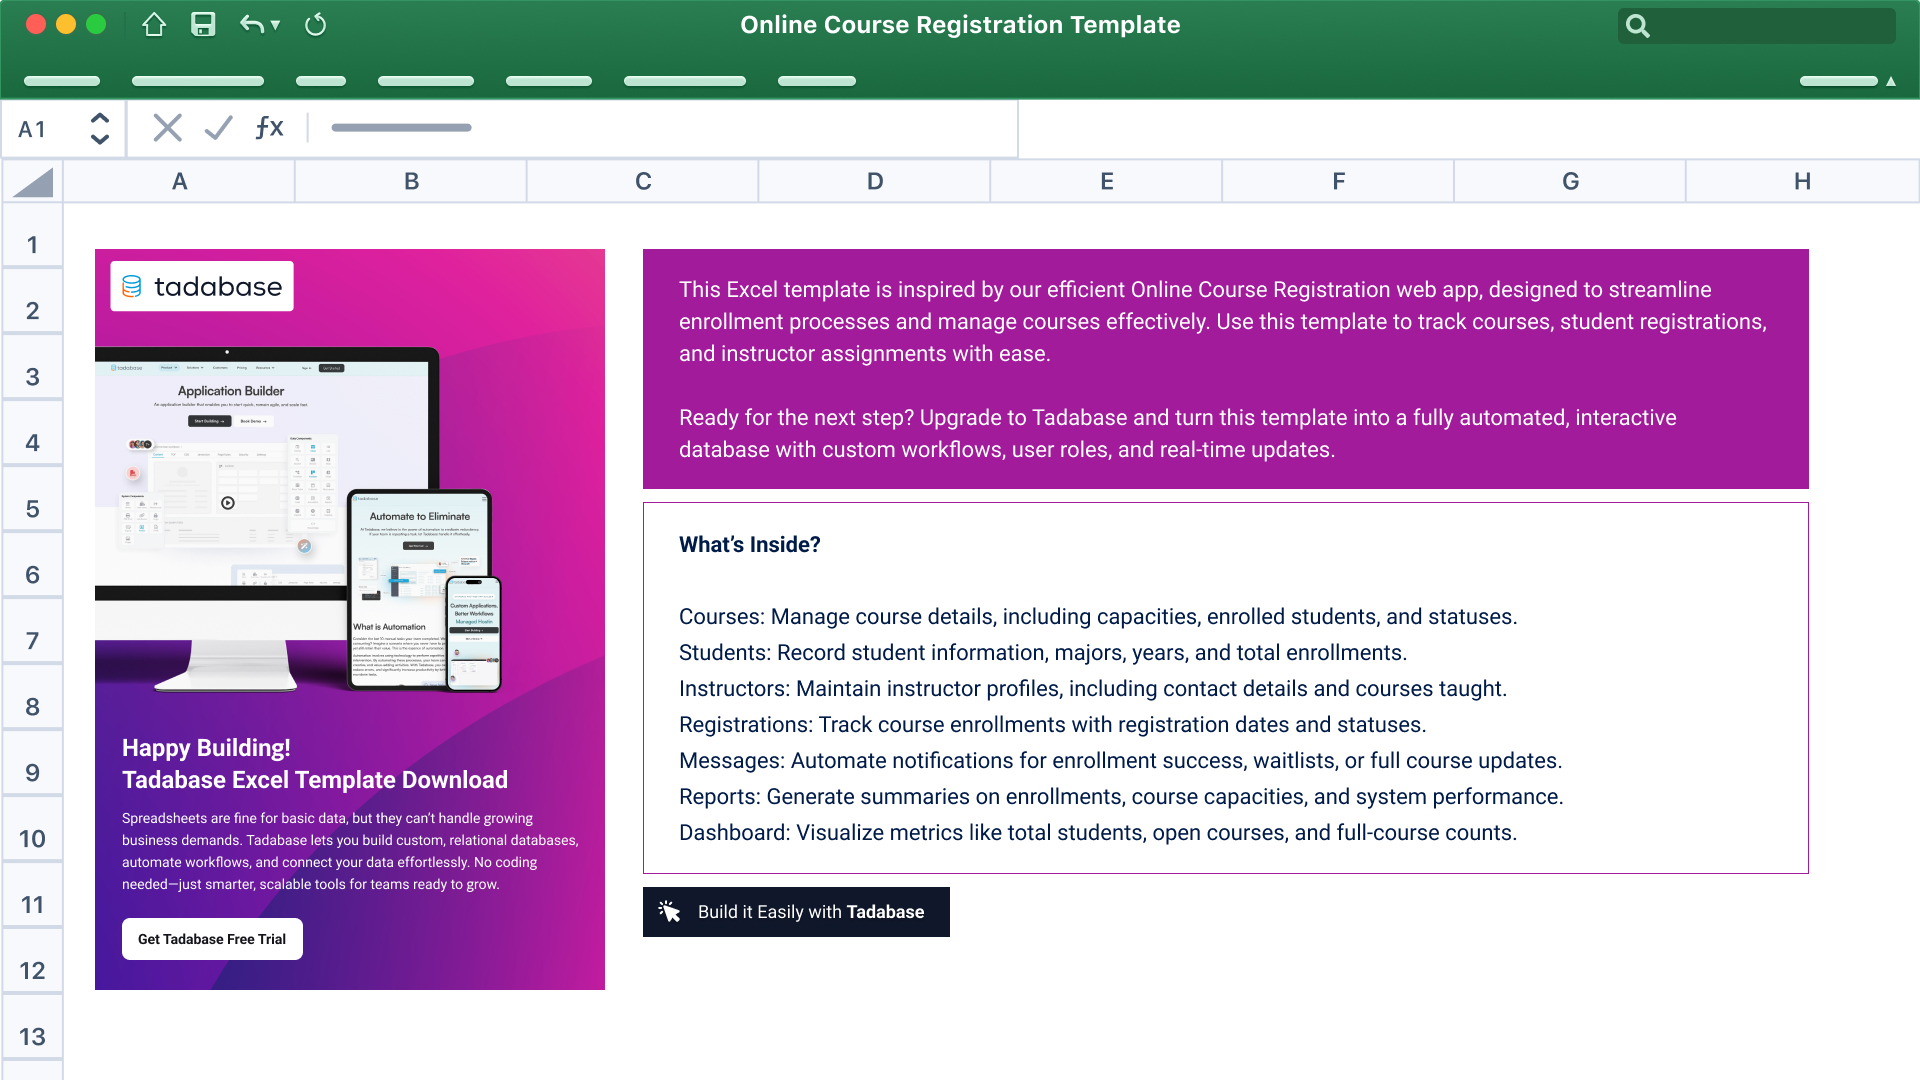Select column A header
The width and height of the screenshot is (1920, 1080).
click(x=179, y=181)
